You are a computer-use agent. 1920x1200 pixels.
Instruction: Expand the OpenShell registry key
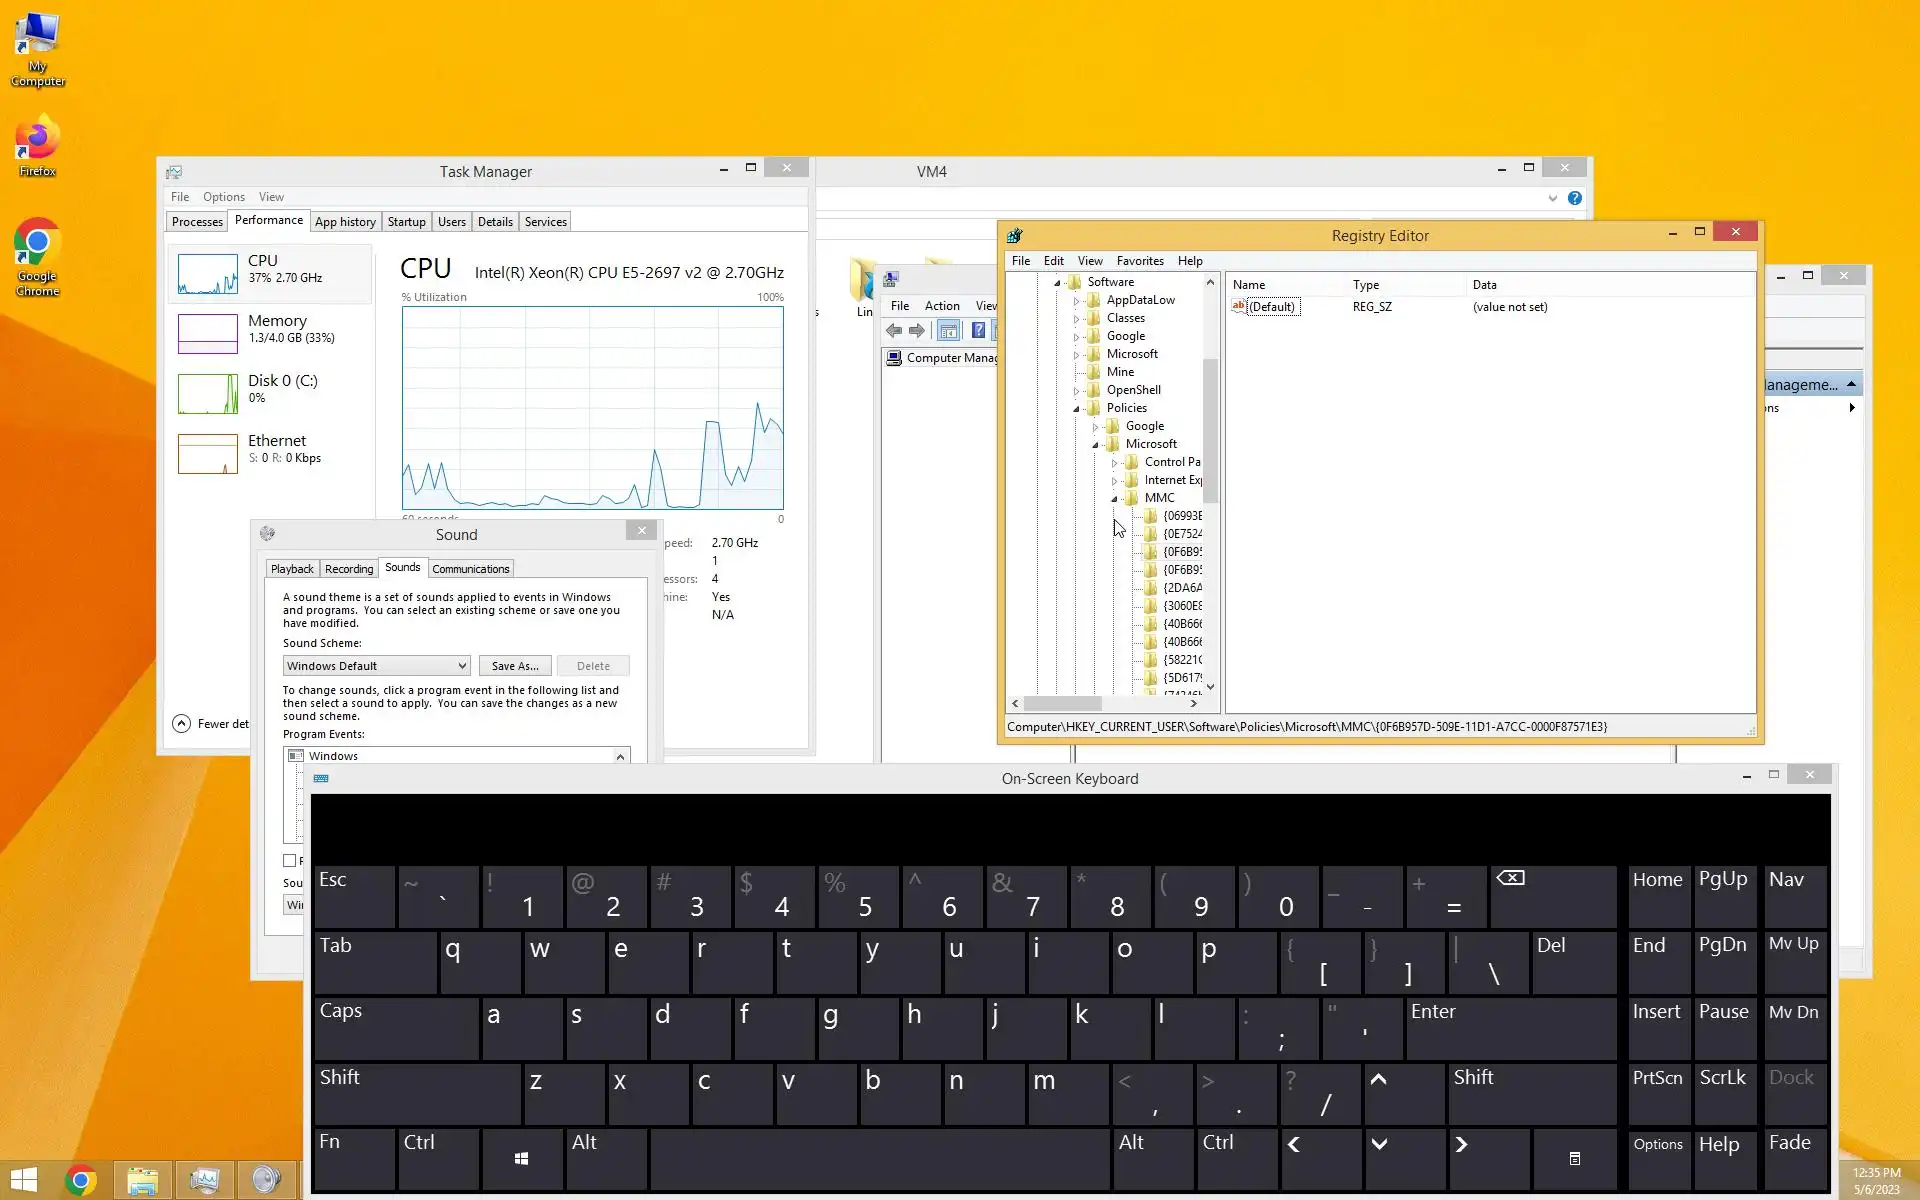pos(1076,391)
